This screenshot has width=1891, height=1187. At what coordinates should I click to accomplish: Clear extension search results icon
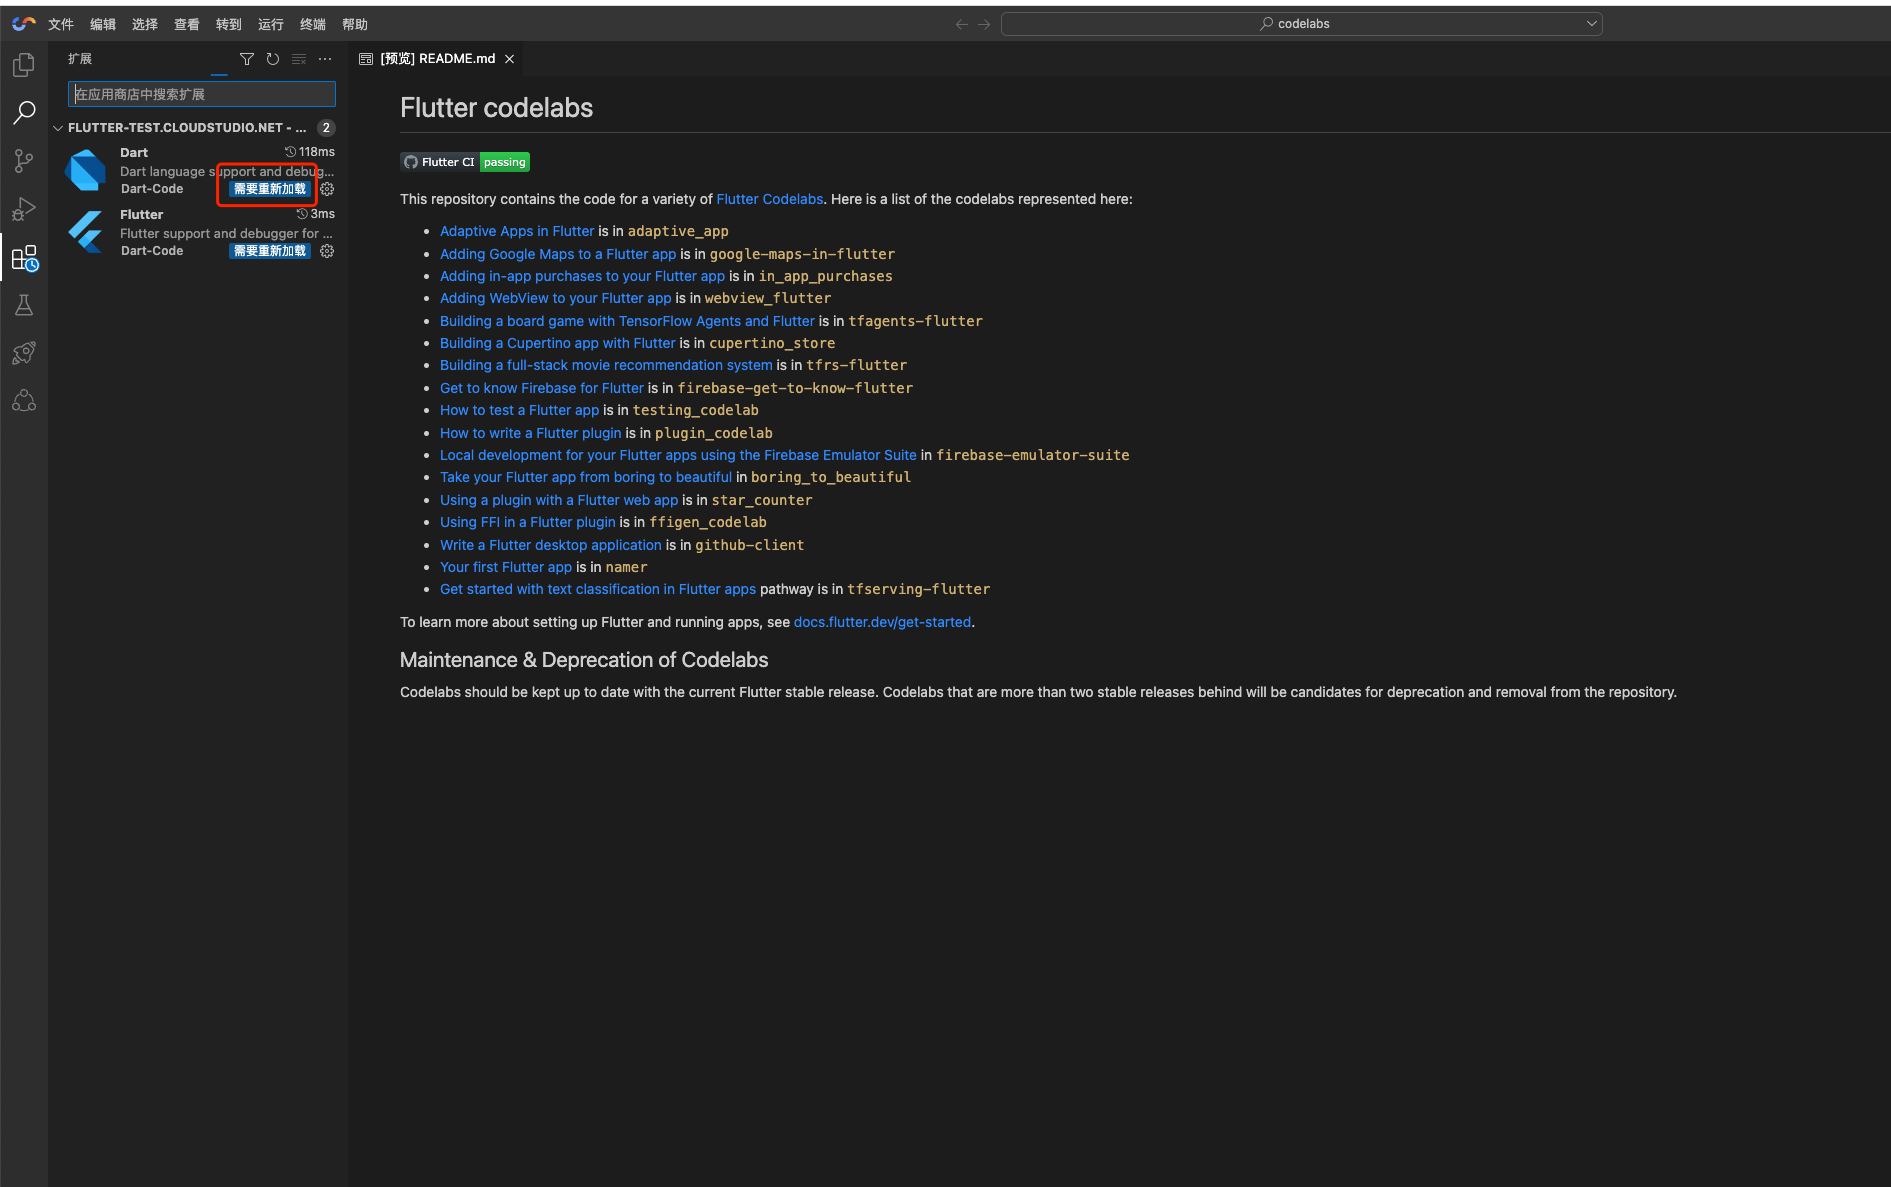(299, 59)
